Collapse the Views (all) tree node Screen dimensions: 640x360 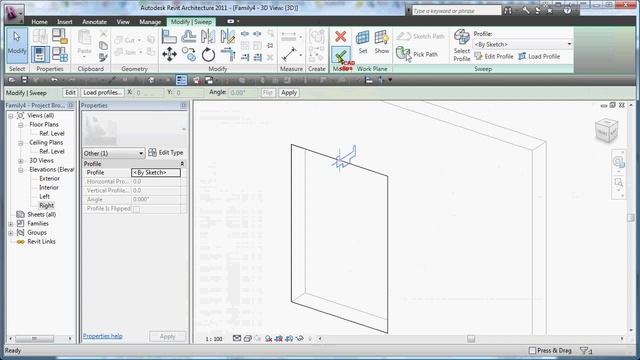click(11, 116)
